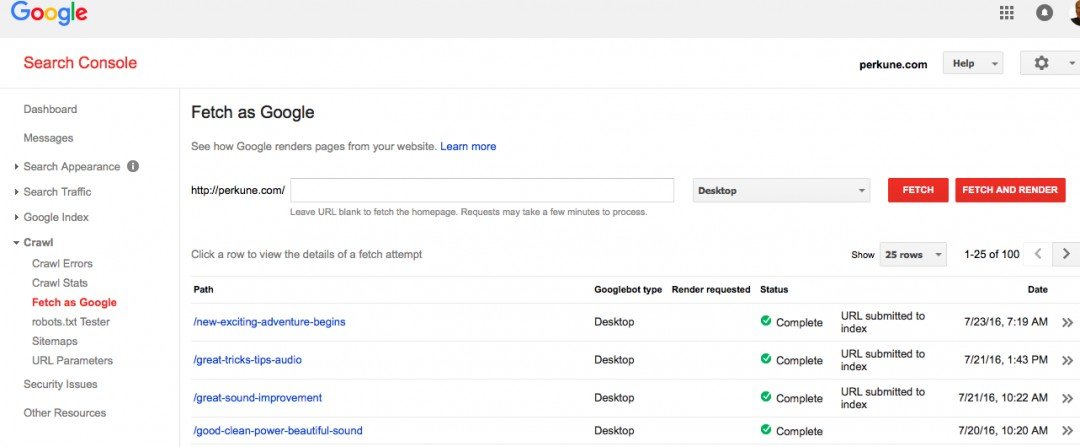The image size is (1080, 447).
Task: Collapse the Crawl section
Action: coord(17,242)
